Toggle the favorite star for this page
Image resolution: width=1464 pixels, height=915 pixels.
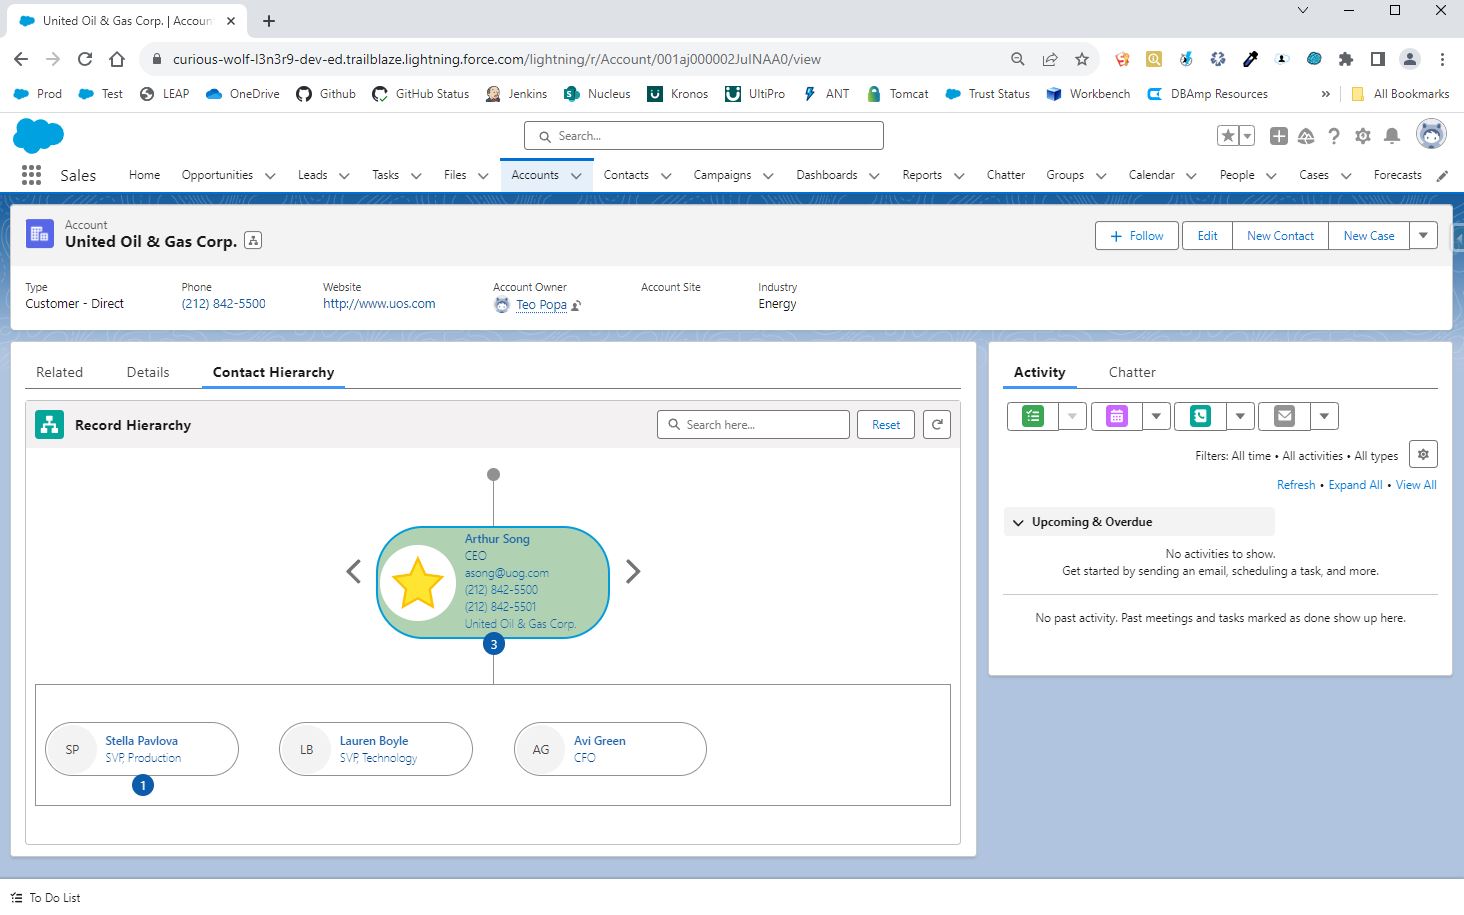tap(1228, 133)
